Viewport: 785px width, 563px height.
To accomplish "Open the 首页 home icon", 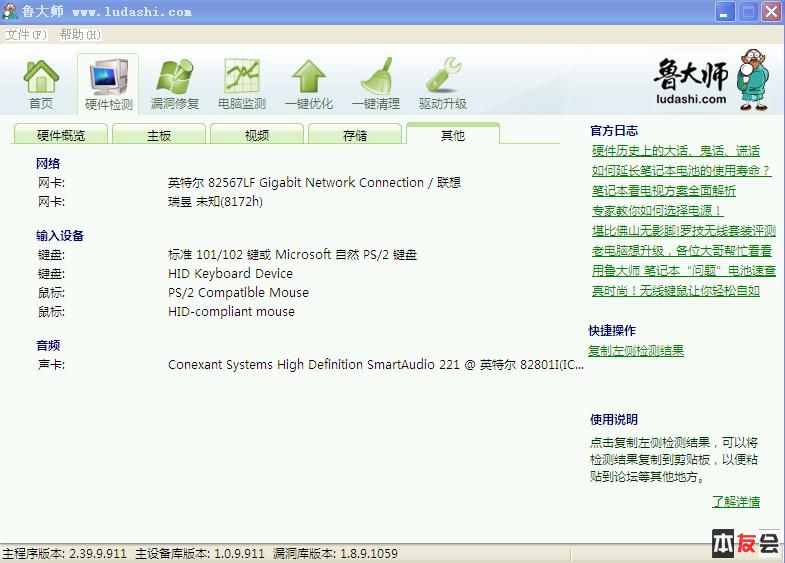I will (x=41, y=84).
